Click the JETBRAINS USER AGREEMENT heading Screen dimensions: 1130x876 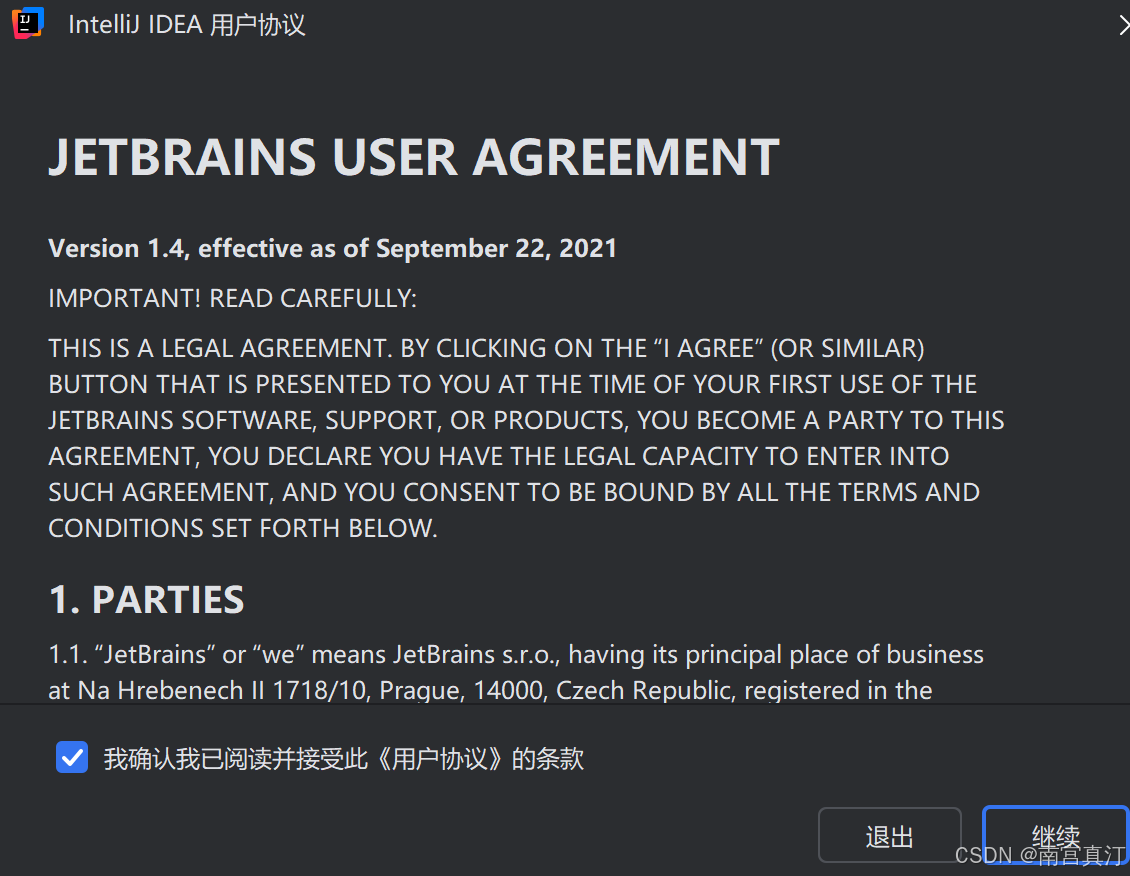[414, 157]
